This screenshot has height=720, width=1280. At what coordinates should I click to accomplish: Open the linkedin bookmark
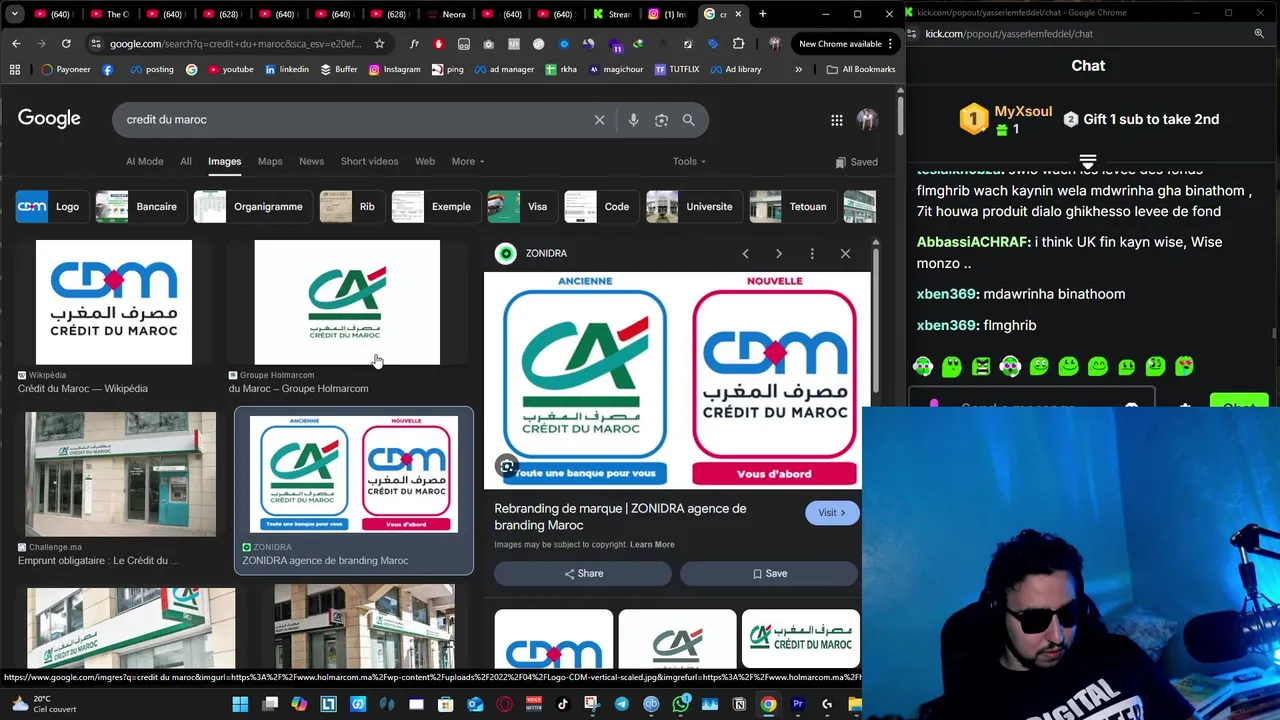(x=286, y=69)
